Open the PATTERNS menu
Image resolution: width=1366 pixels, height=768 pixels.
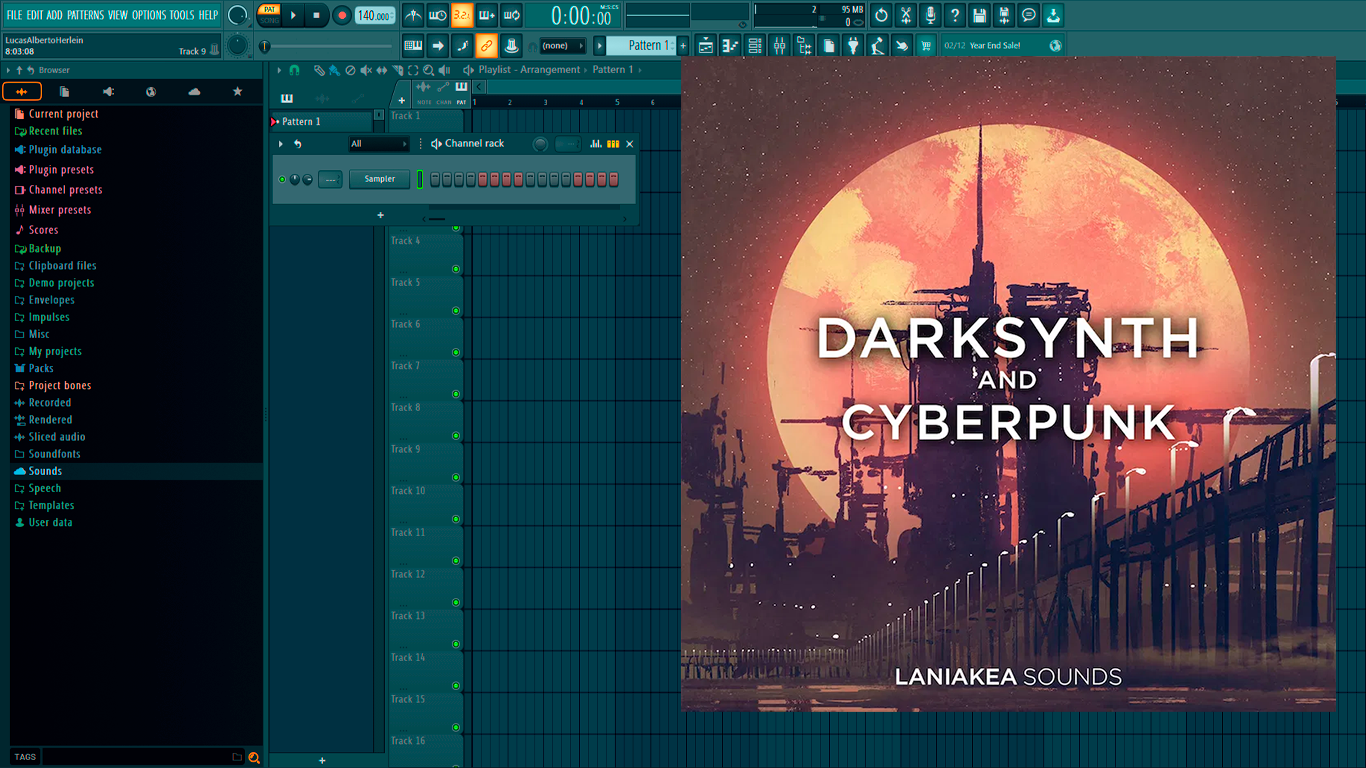click(85, 15)
